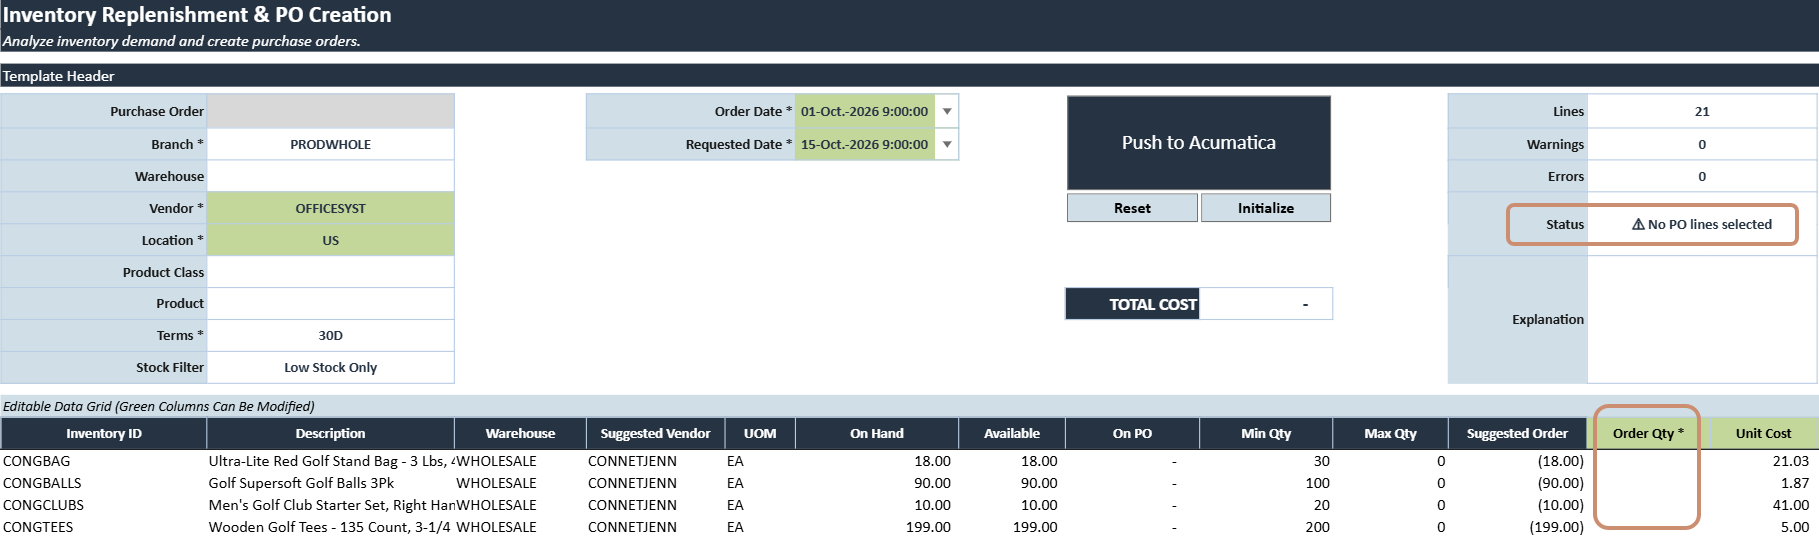
Task: Click Men's Golf Club Starter Set description
Action: [330, 505]
